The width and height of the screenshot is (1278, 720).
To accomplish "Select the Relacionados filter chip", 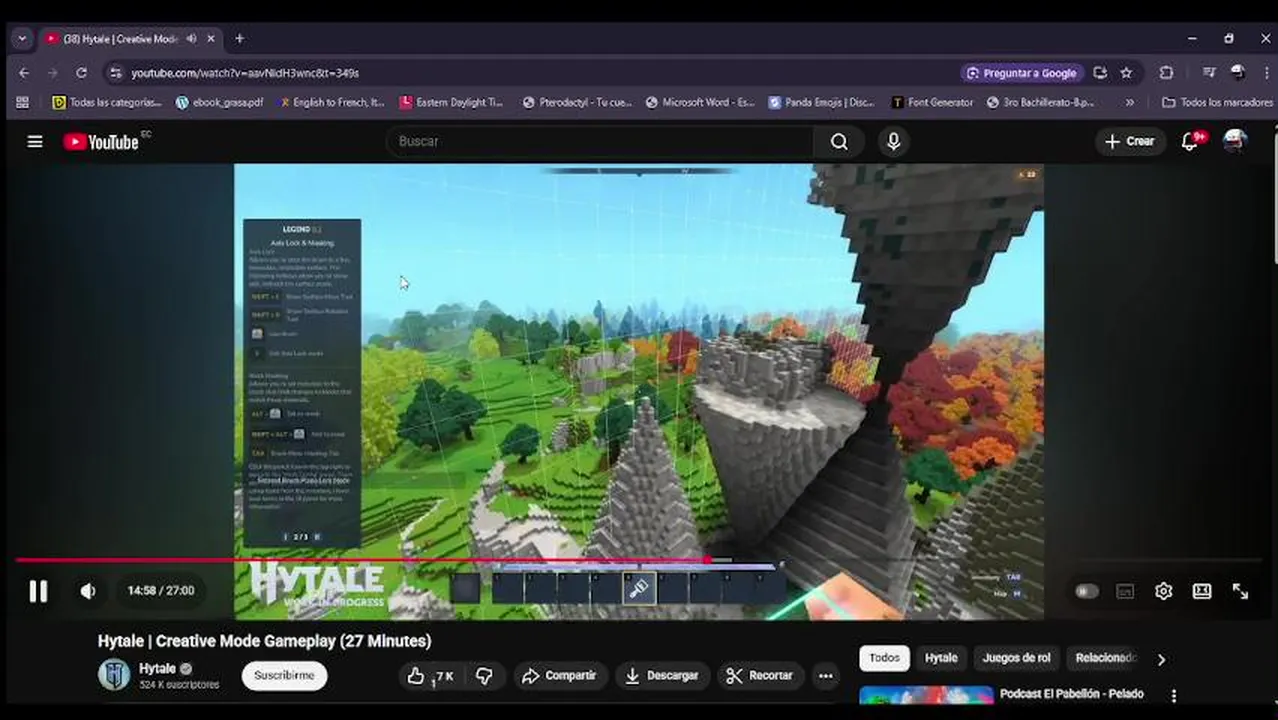I will [x=1104, y=658].
